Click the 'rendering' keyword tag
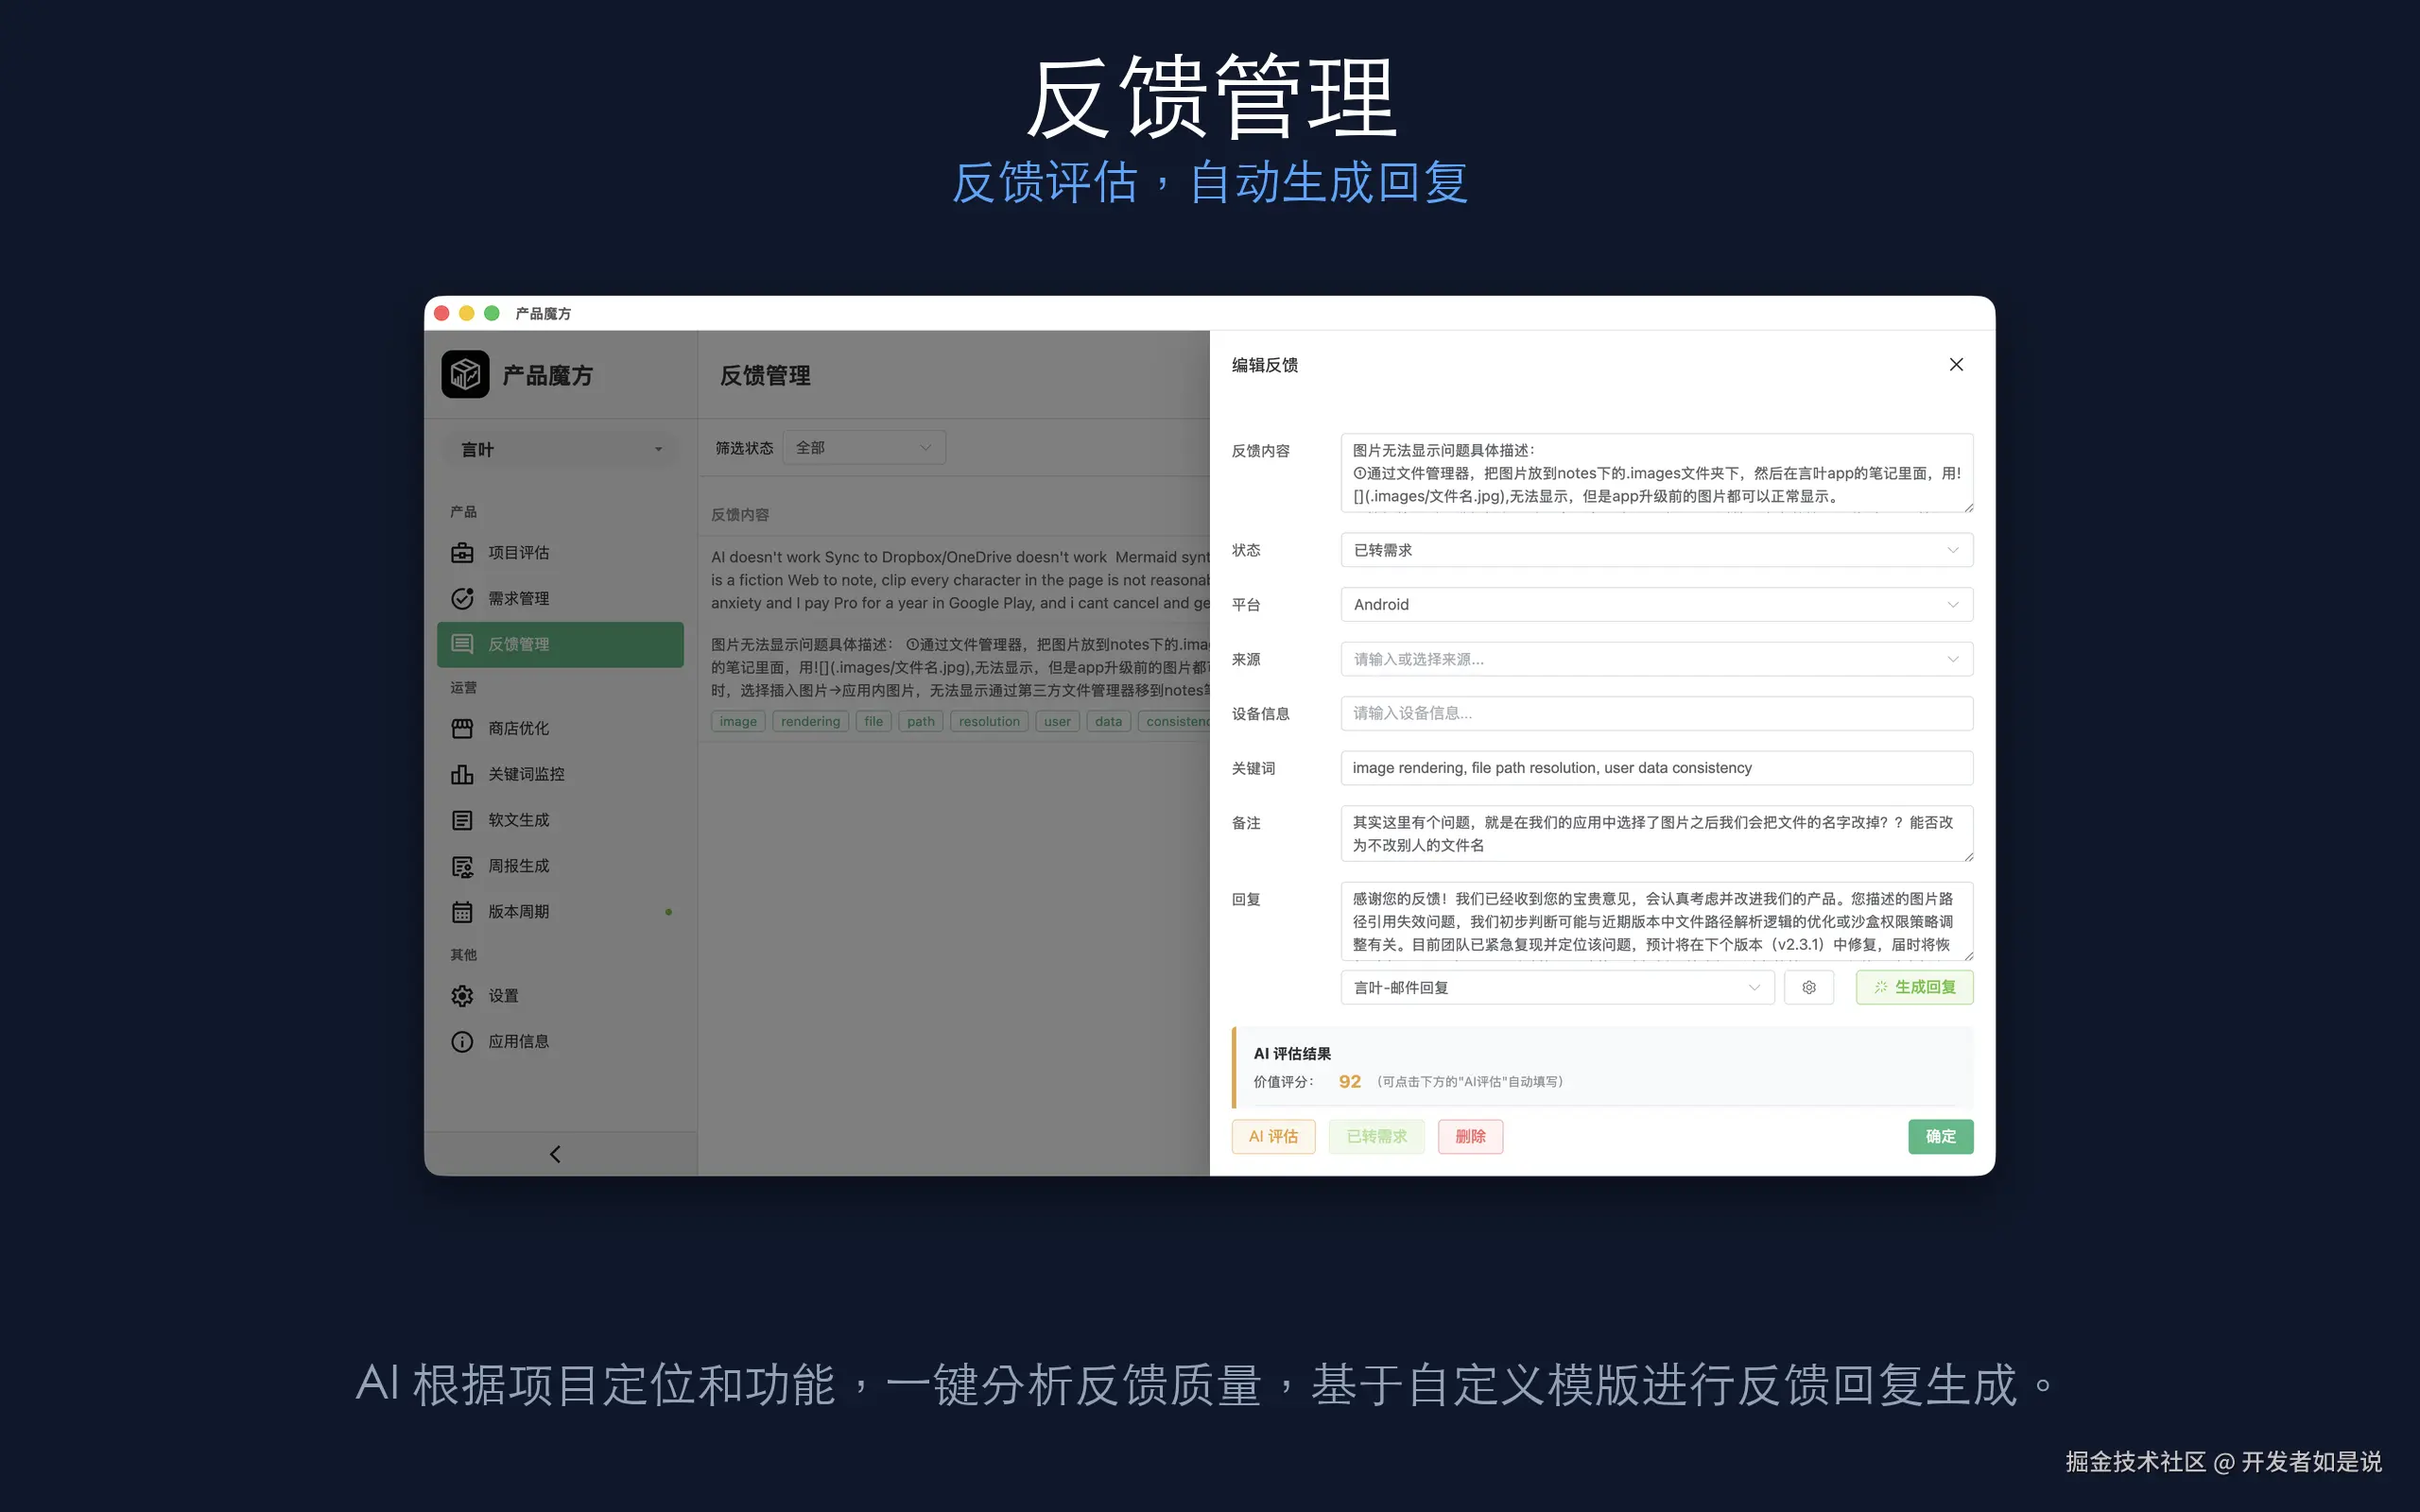Viewport: 2420px width, 1512px height. coord(810,722)
